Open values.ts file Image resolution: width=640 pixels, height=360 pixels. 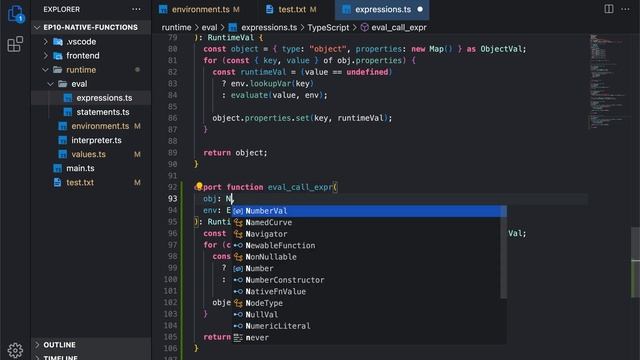pyautogui.click(x=91, y=154)
